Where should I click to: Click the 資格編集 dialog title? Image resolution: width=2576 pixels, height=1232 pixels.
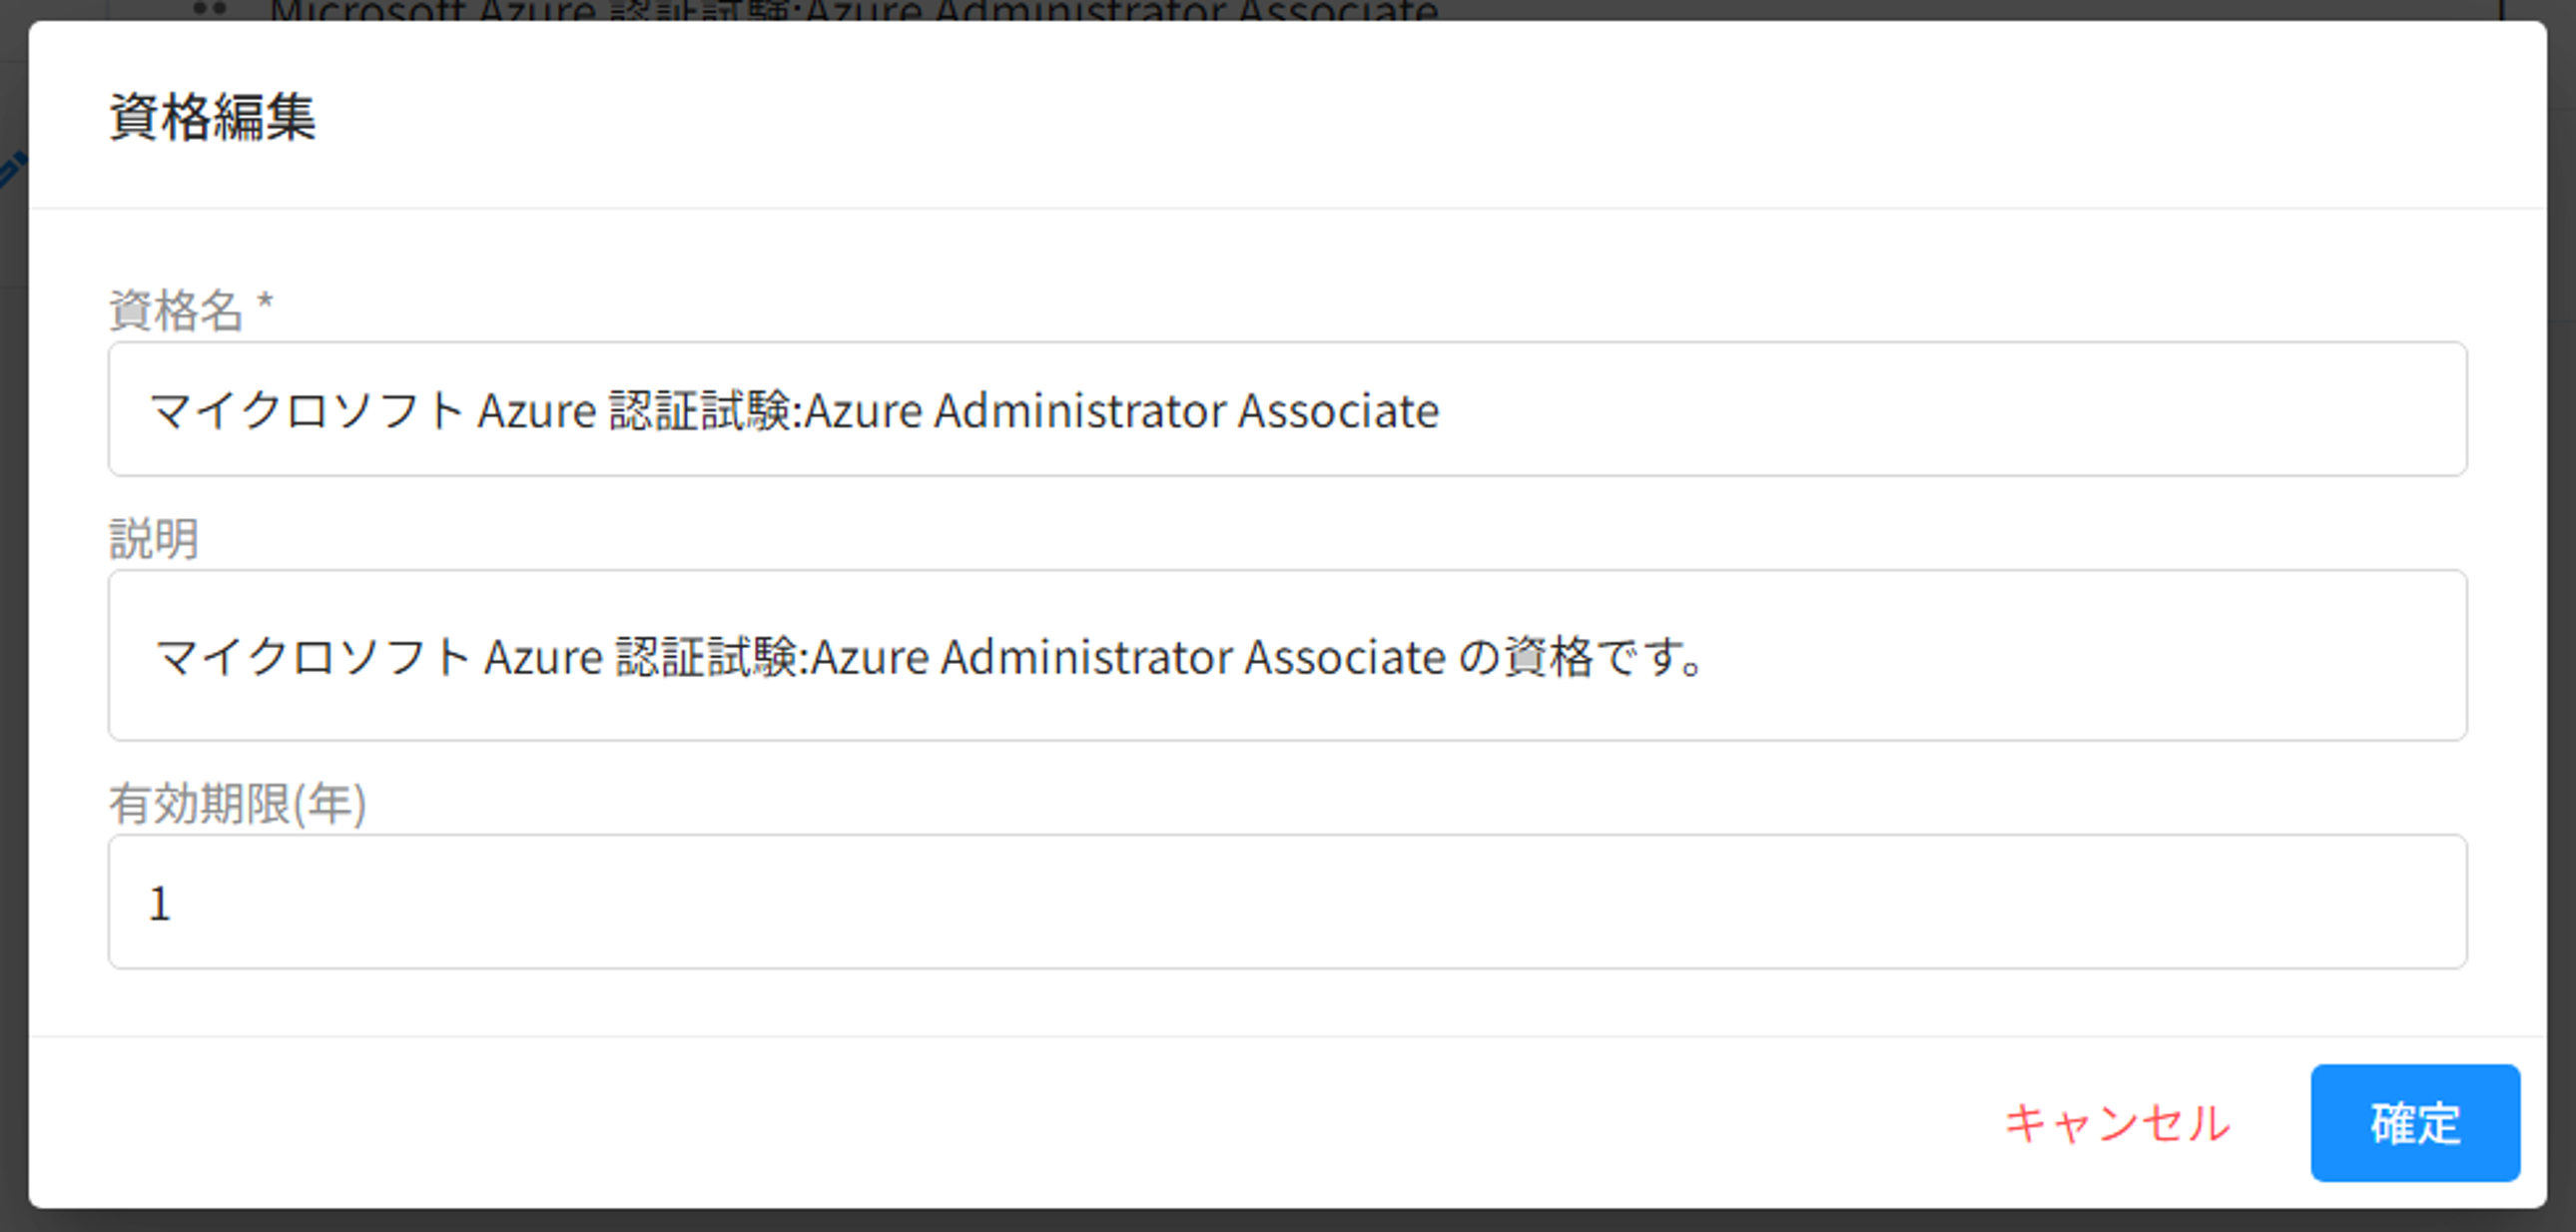coord(212,117)
